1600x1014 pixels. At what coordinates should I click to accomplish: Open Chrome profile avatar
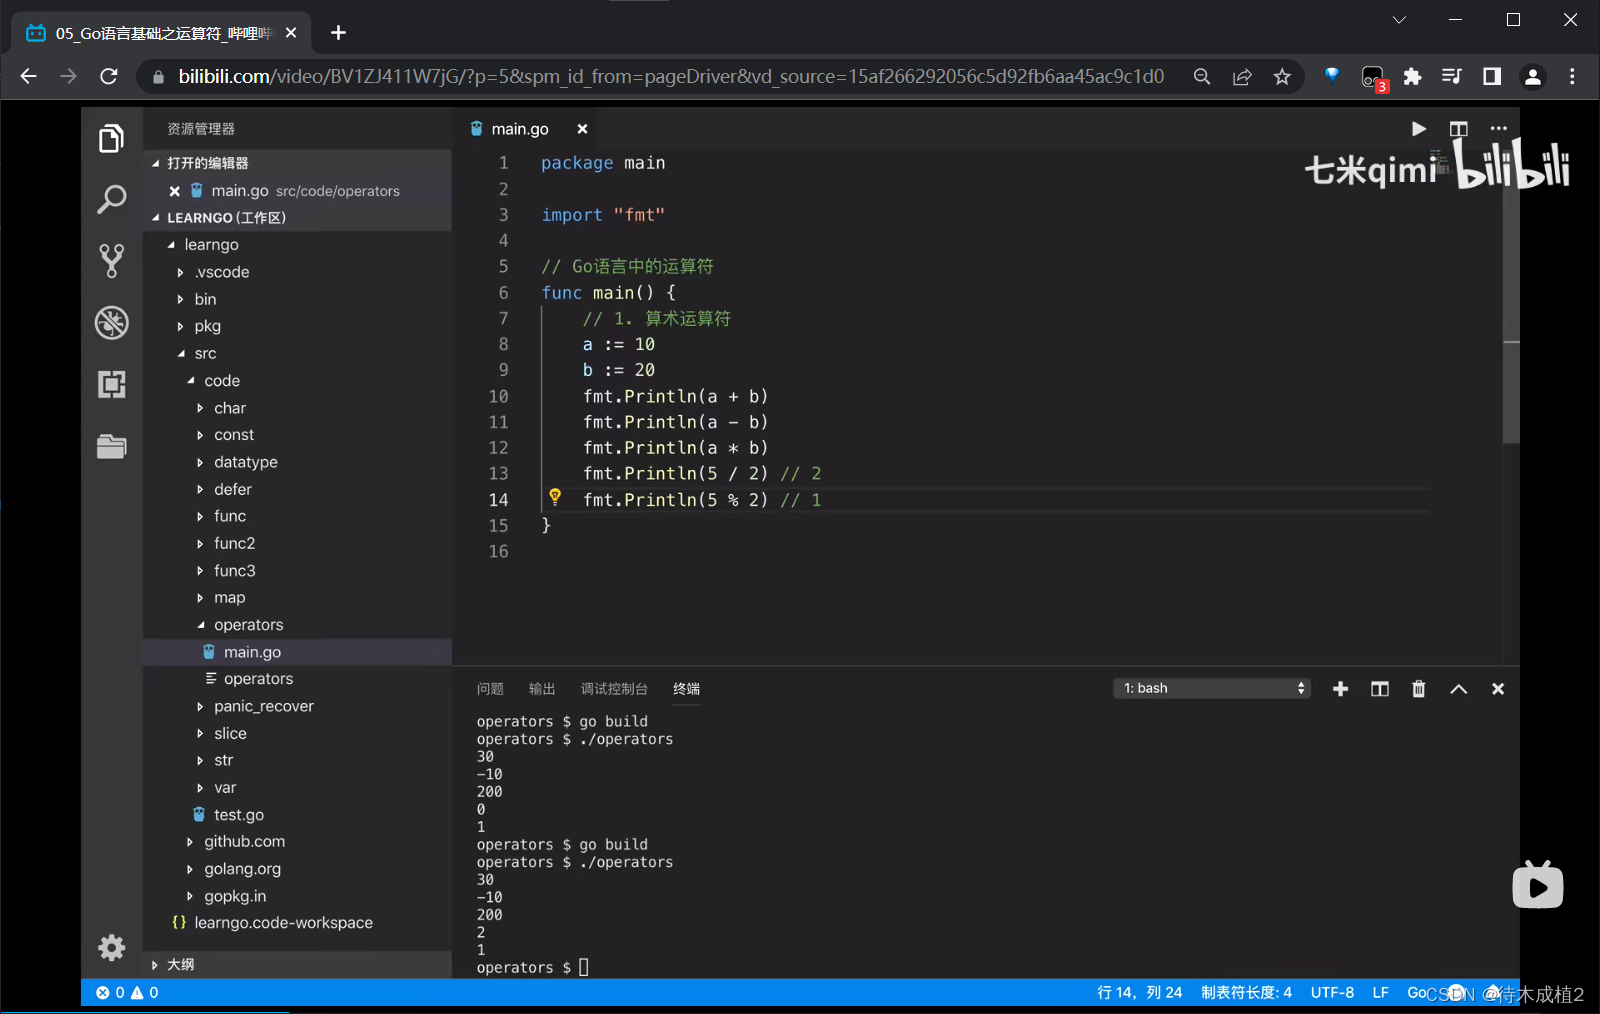1532,77
